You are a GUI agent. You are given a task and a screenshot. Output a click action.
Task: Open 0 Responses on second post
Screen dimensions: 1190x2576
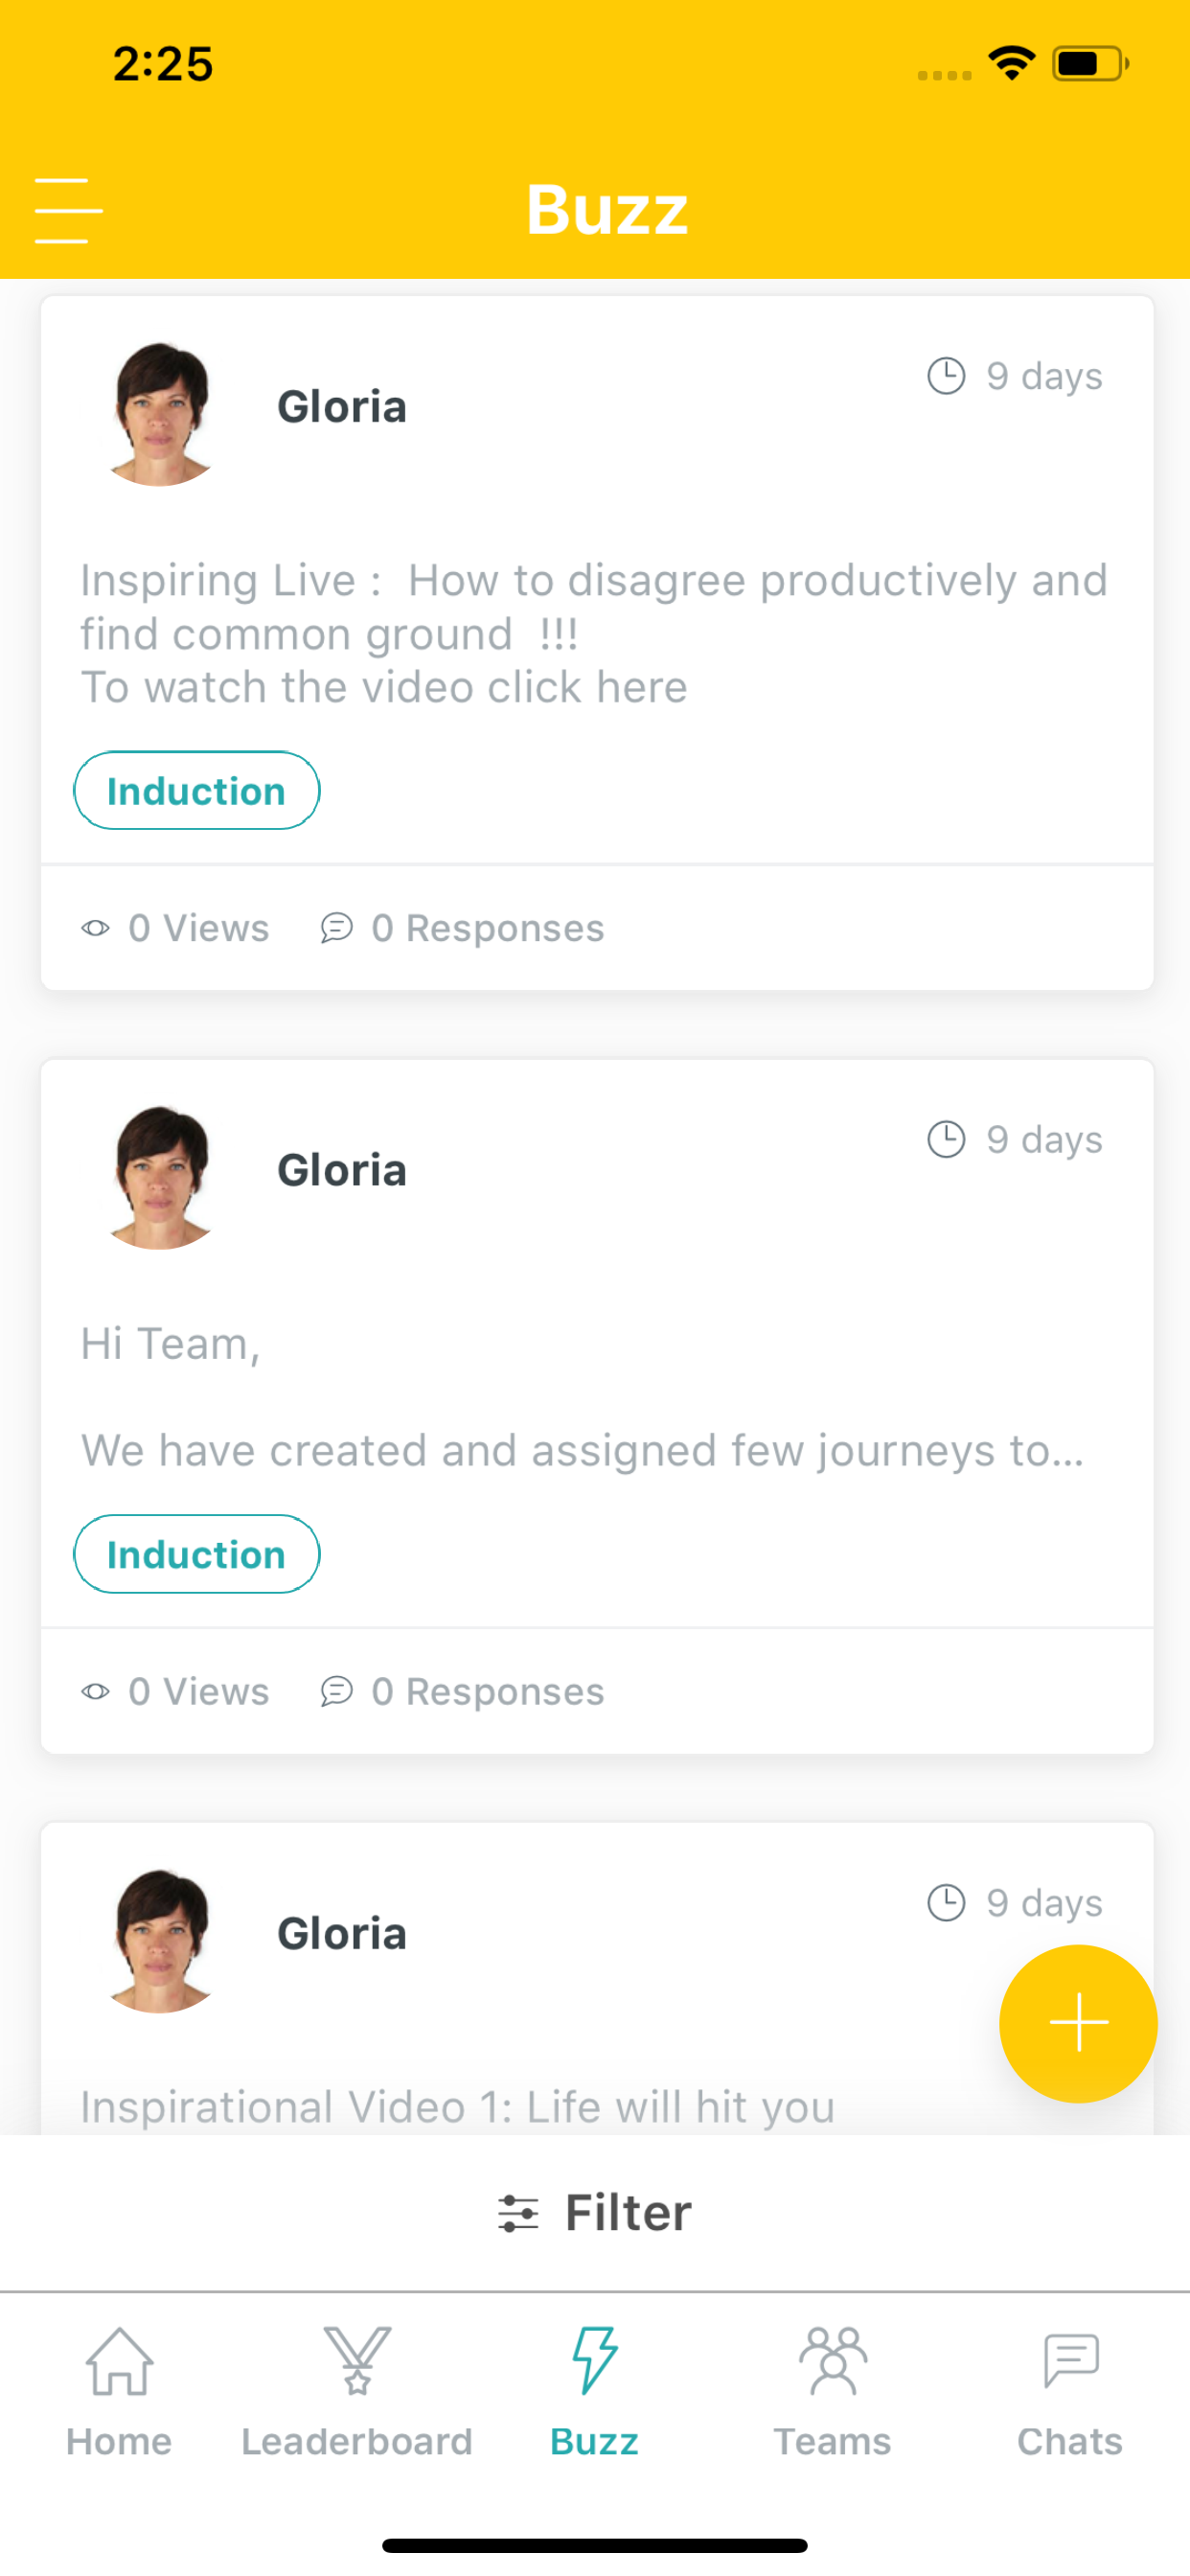pyautogui.click(x=462, y=1691)
